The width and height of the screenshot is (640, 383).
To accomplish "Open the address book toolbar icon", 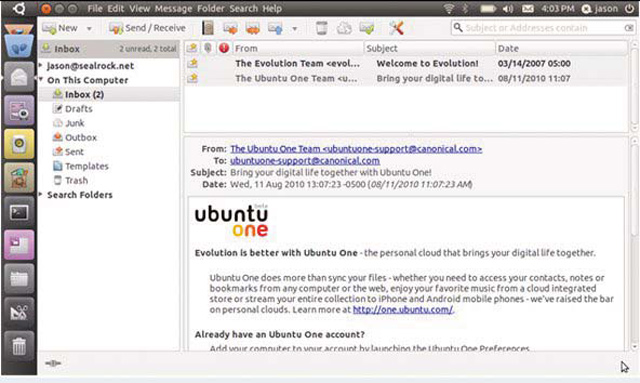I will pyautogui.click(x=208, y=28).
